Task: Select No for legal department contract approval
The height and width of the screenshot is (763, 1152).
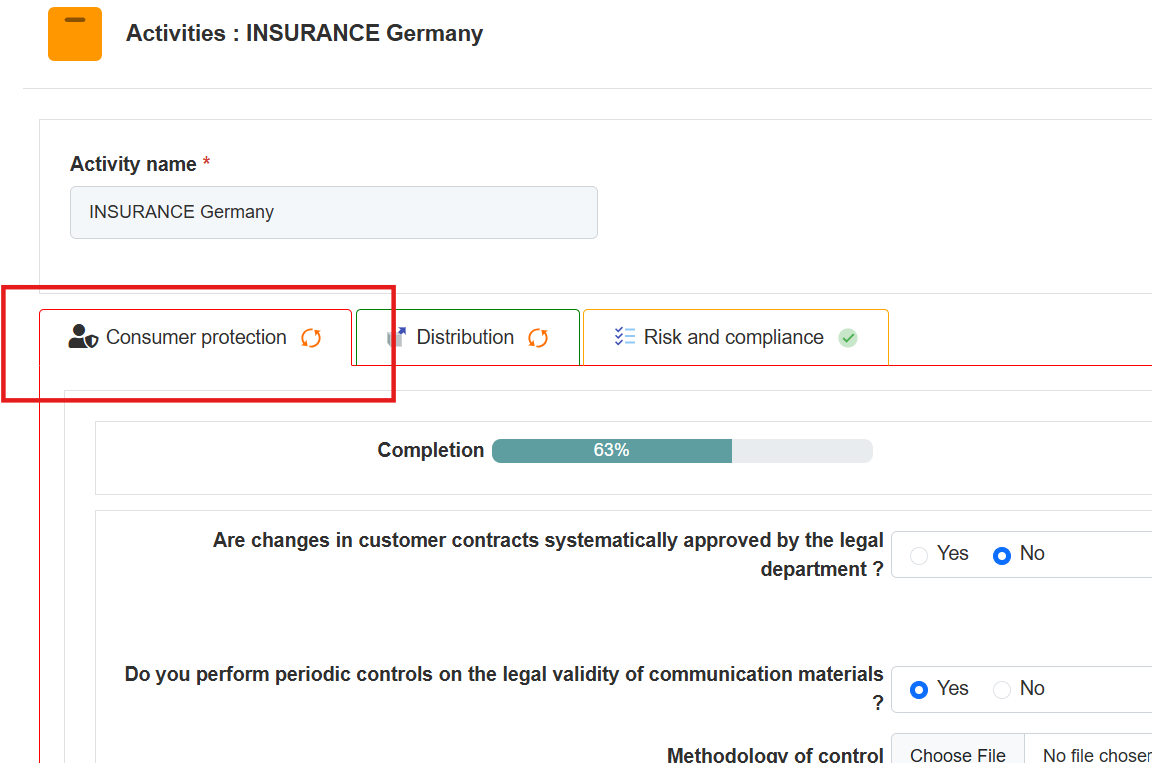Action: coord(1002,555)
